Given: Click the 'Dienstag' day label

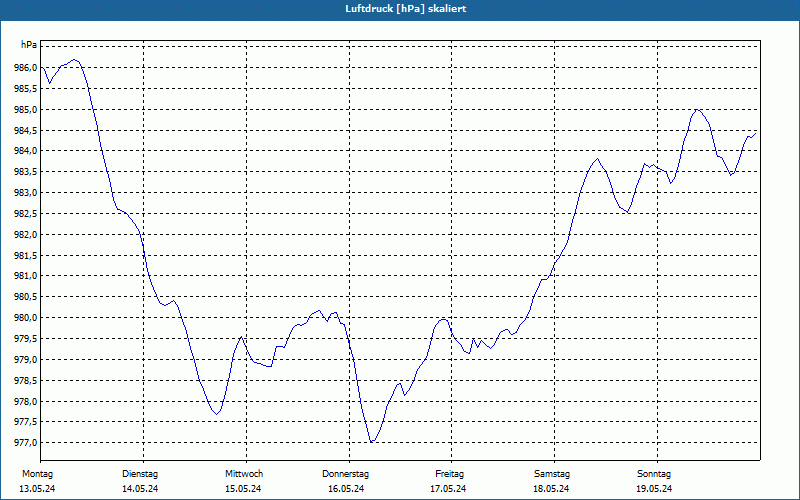Looking at the screenshot, I should click(140, 474).
